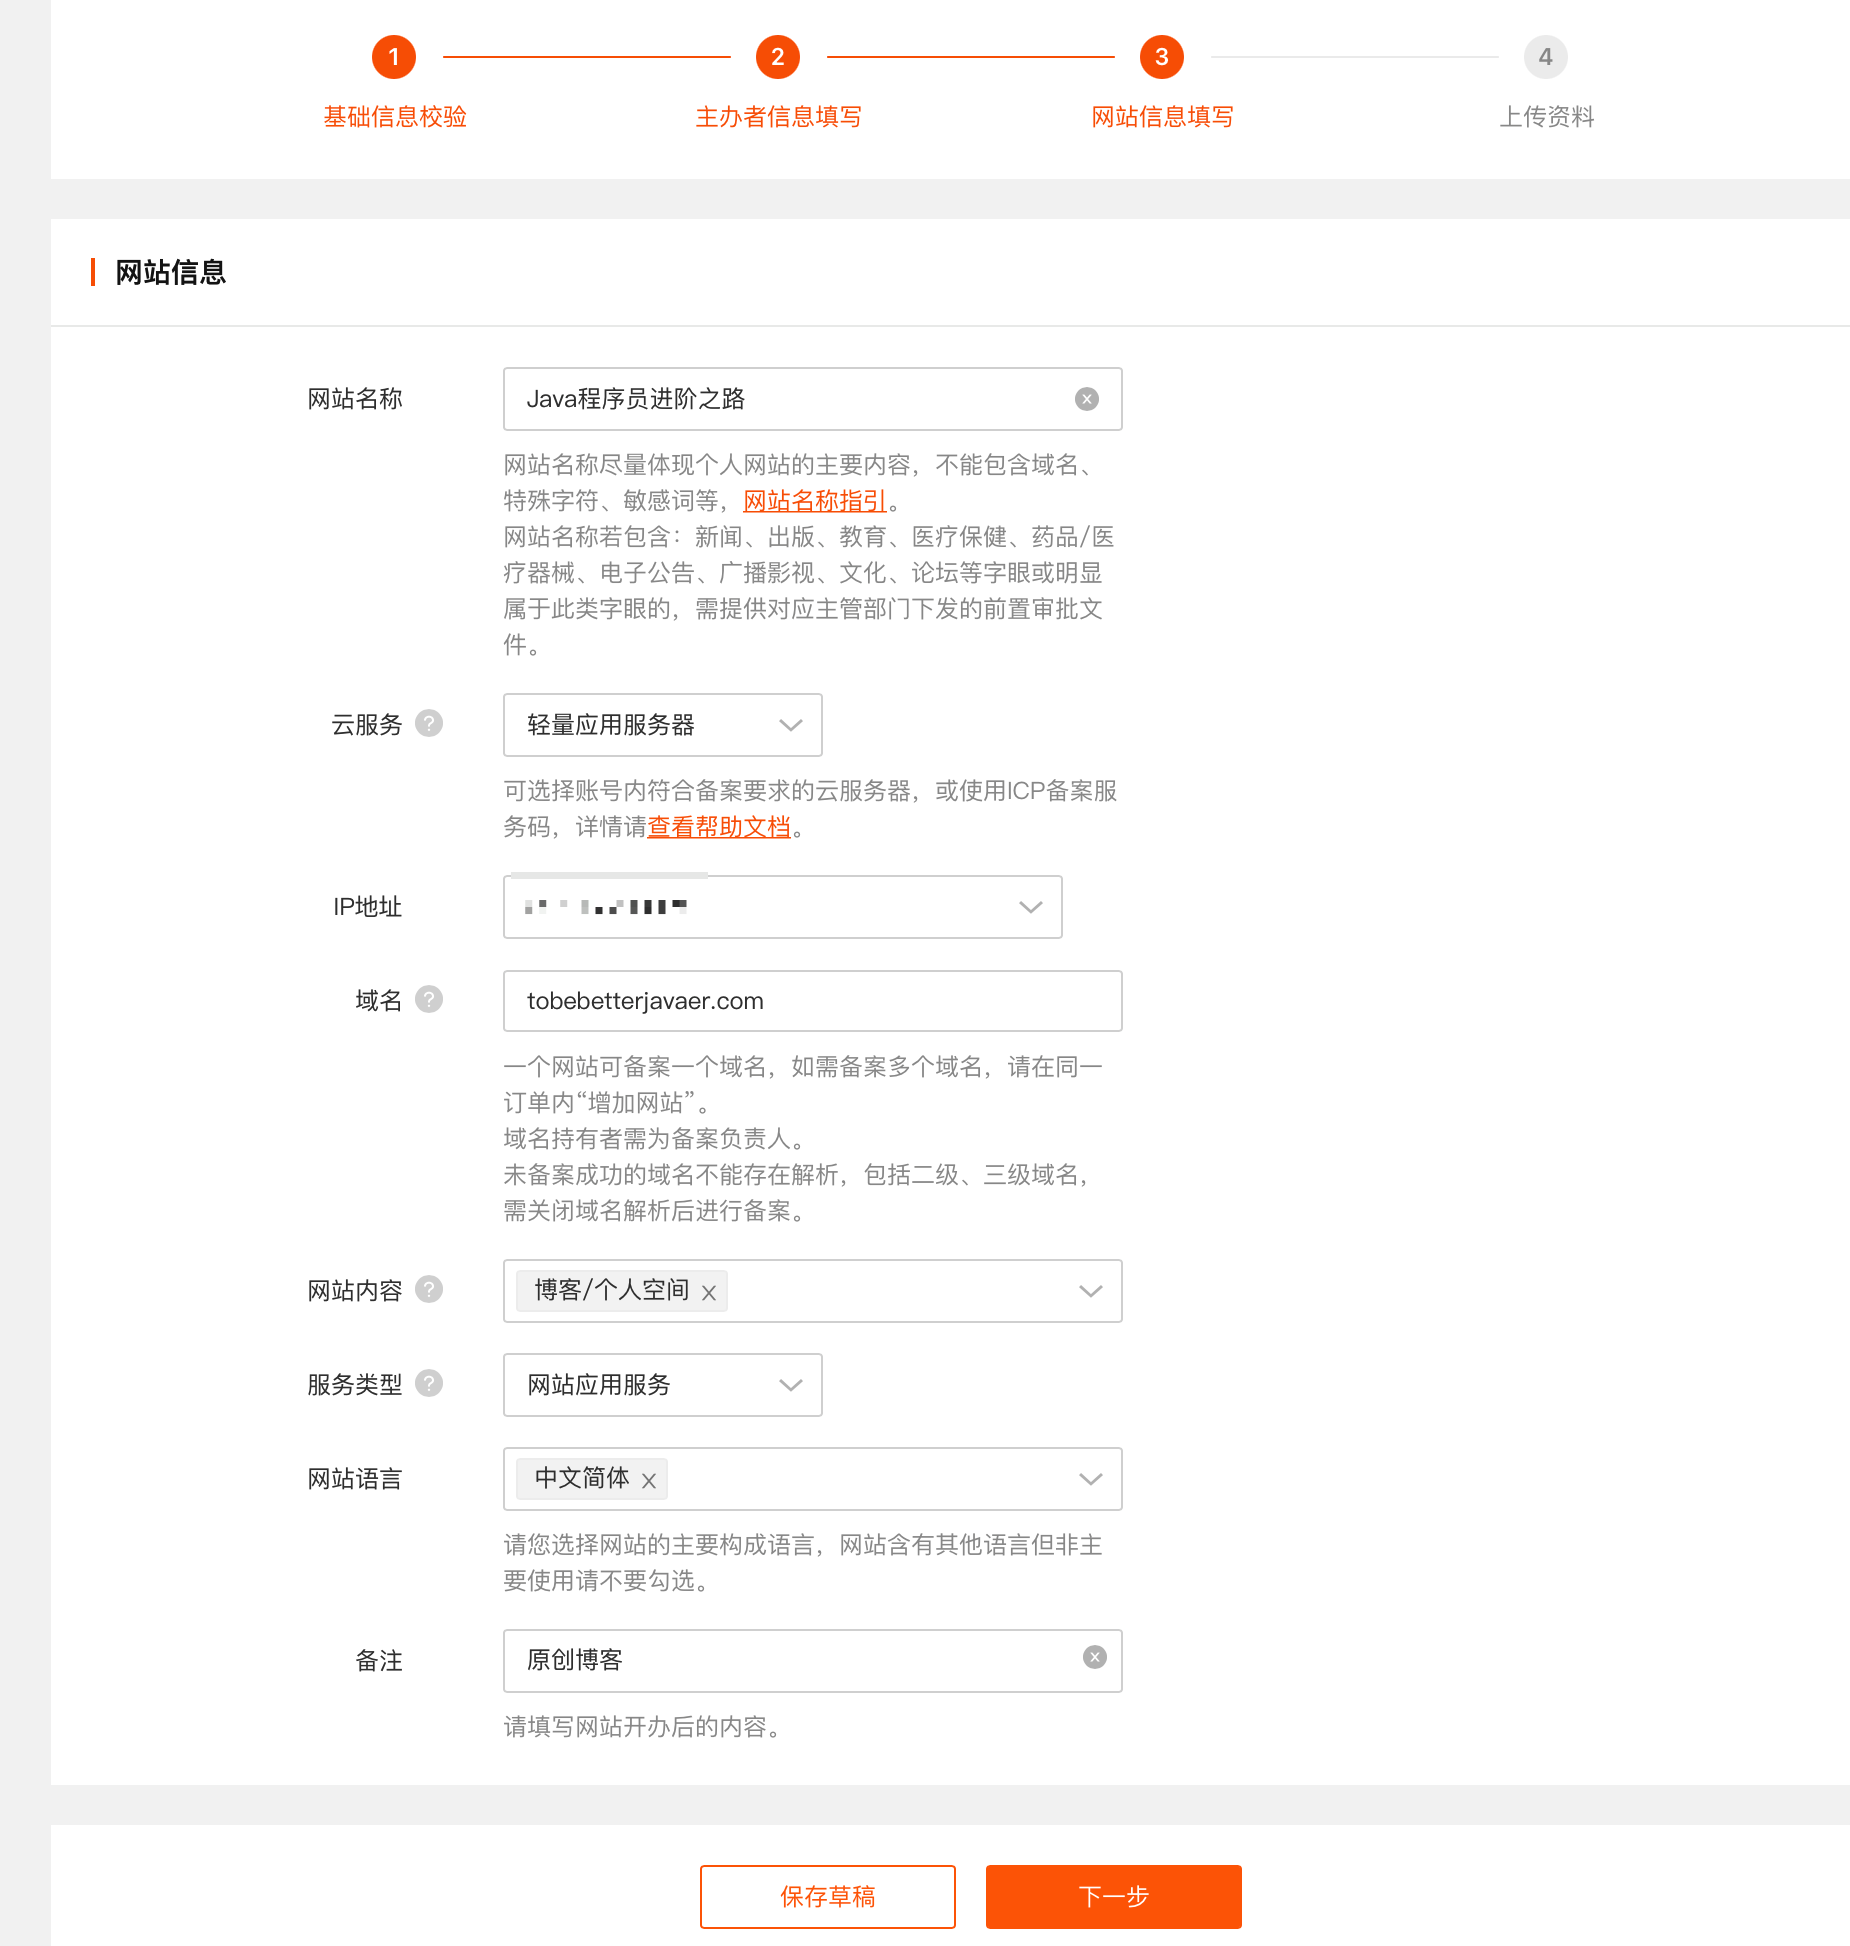
Task: Go to step 1 基础信息校验
Action: click(x=394, y=57)
